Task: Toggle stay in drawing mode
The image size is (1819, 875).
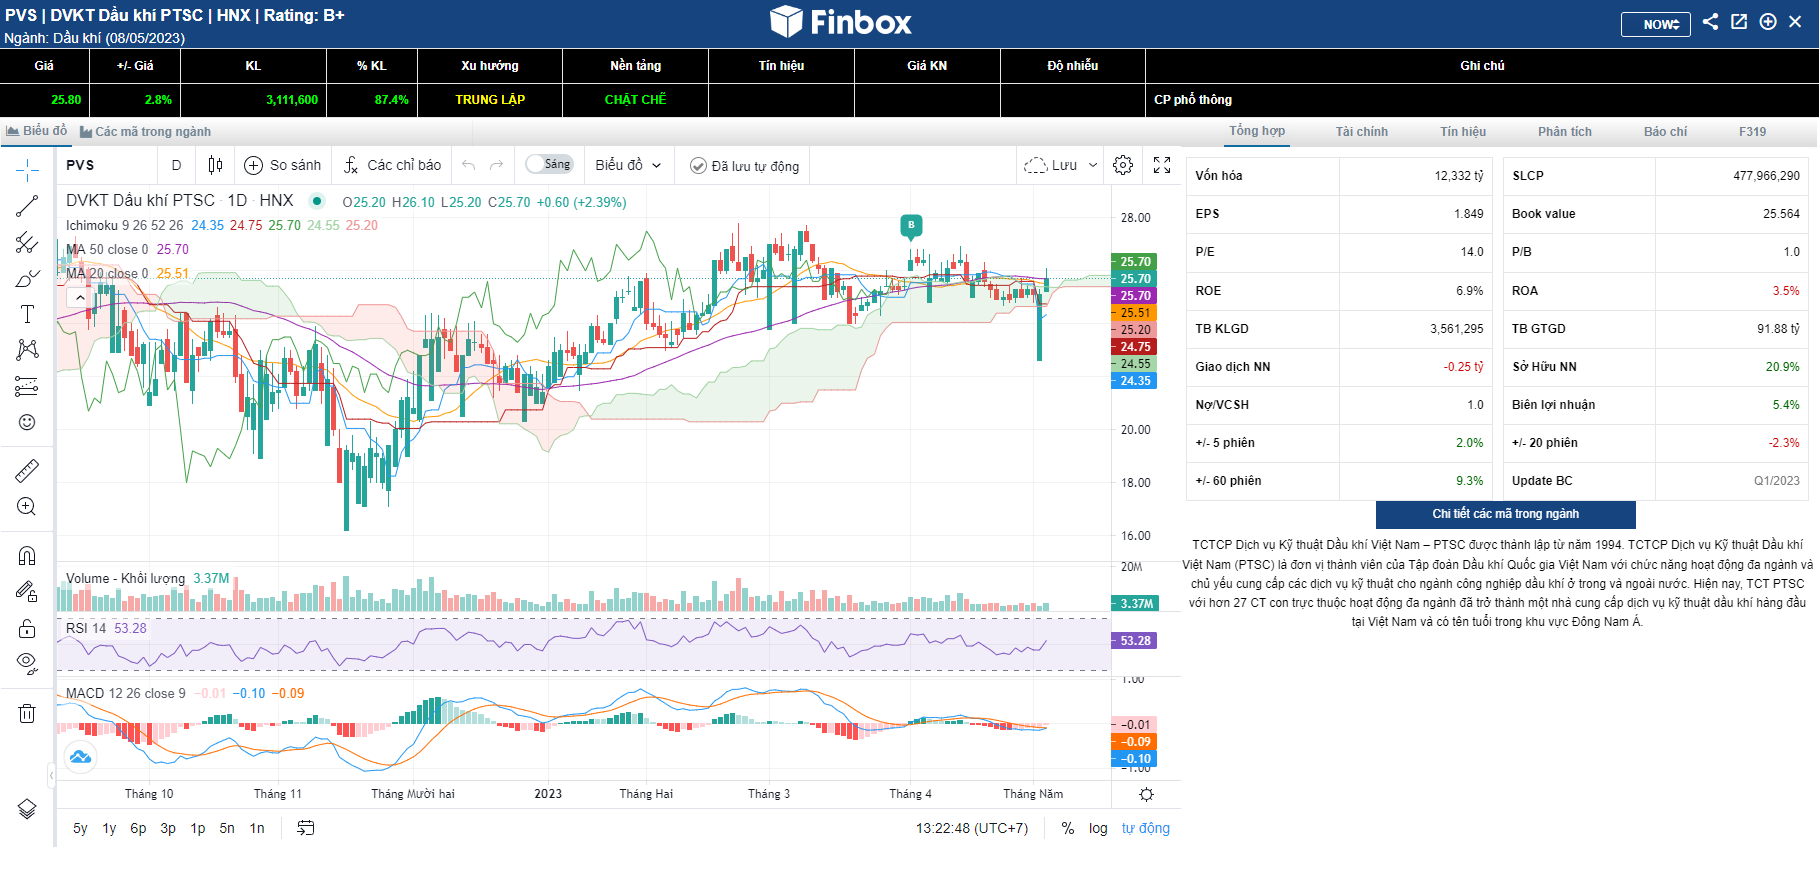Action: (x=27, y=592)
